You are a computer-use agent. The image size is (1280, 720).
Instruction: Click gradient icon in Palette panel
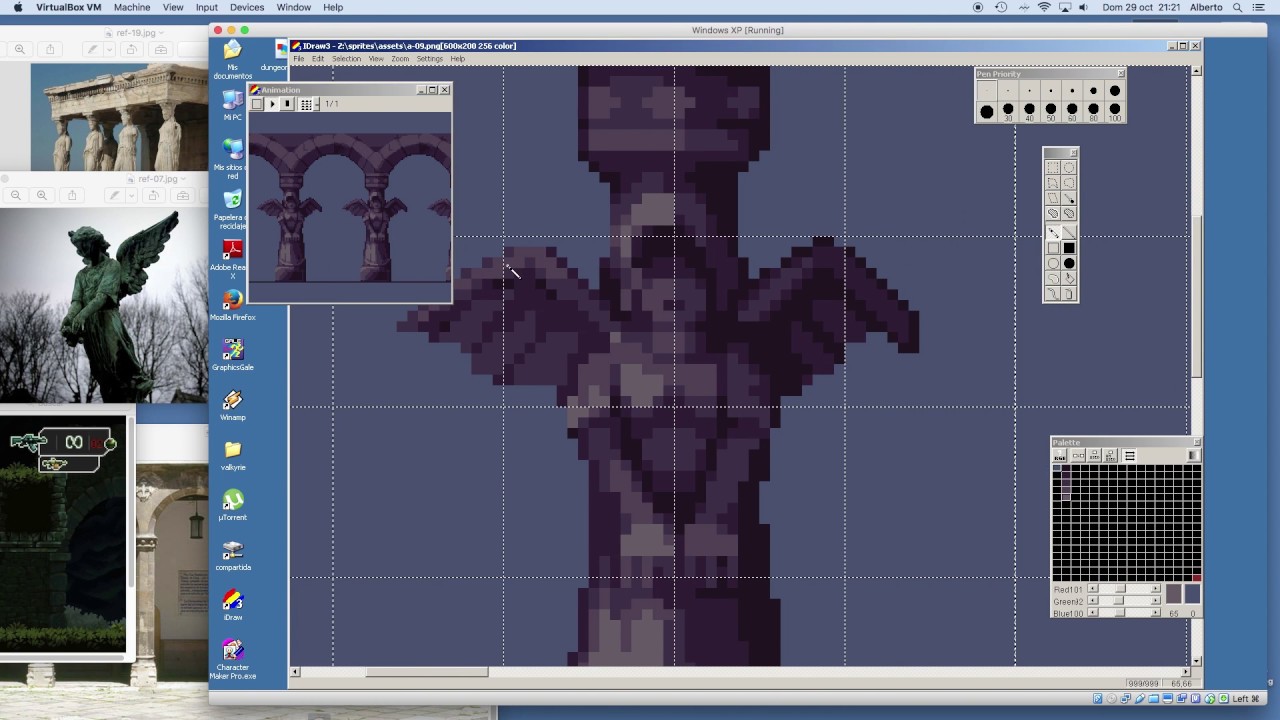pyautogui.click(x=1194, y=456)
